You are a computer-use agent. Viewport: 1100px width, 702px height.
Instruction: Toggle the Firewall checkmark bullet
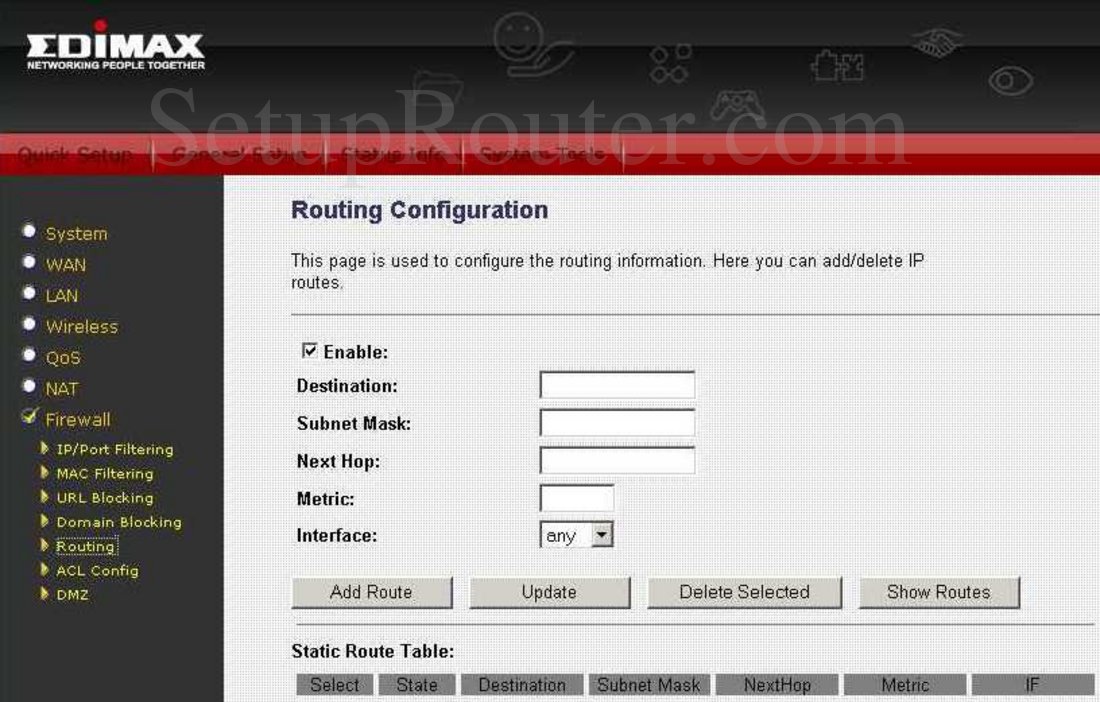point(30,415)
